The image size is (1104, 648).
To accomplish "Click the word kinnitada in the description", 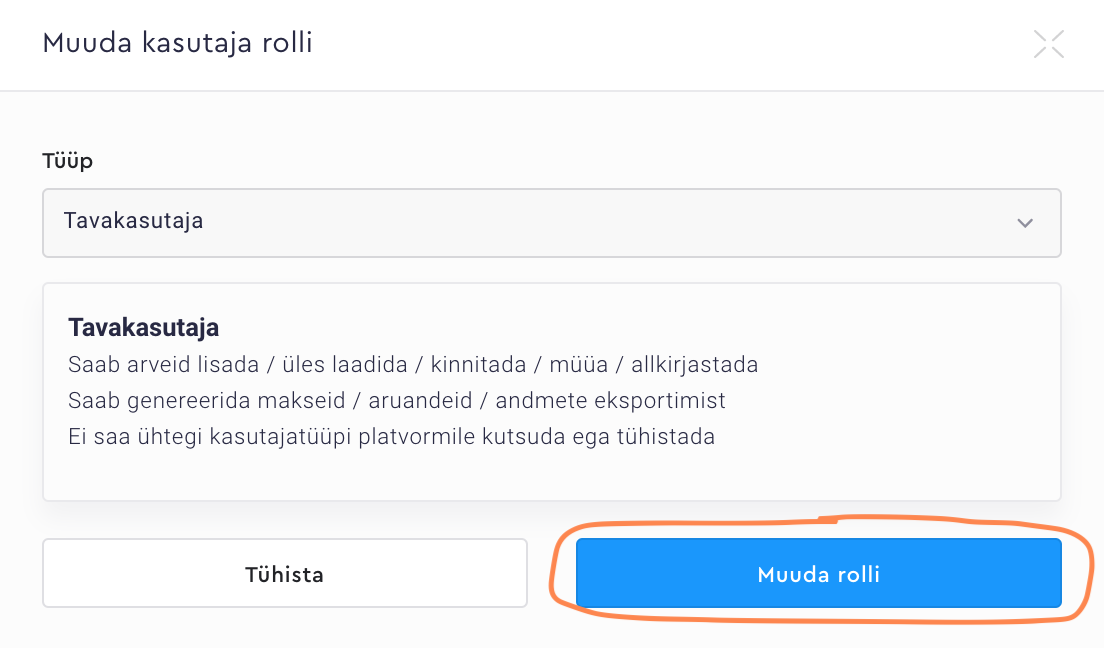I will (477, 364).
